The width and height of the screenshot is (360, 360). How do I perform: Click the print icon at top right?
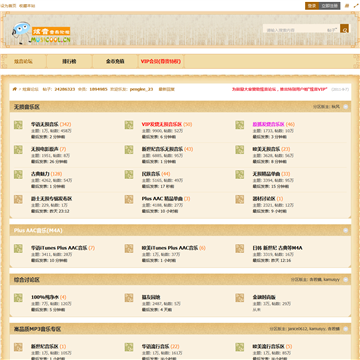[347, 6]
